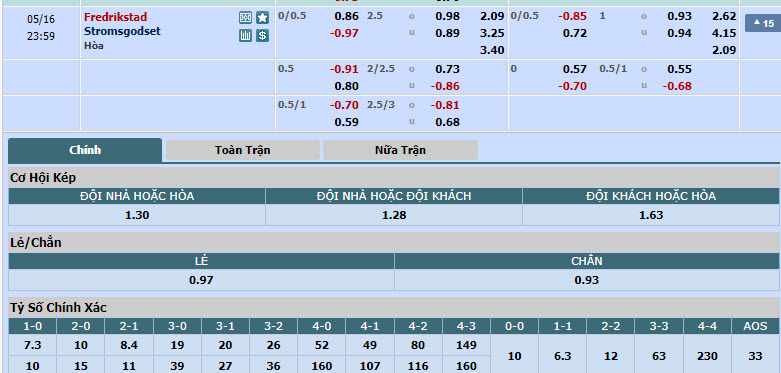Open the live pitch view icon for Fredrikstad match

coord(245,18)
